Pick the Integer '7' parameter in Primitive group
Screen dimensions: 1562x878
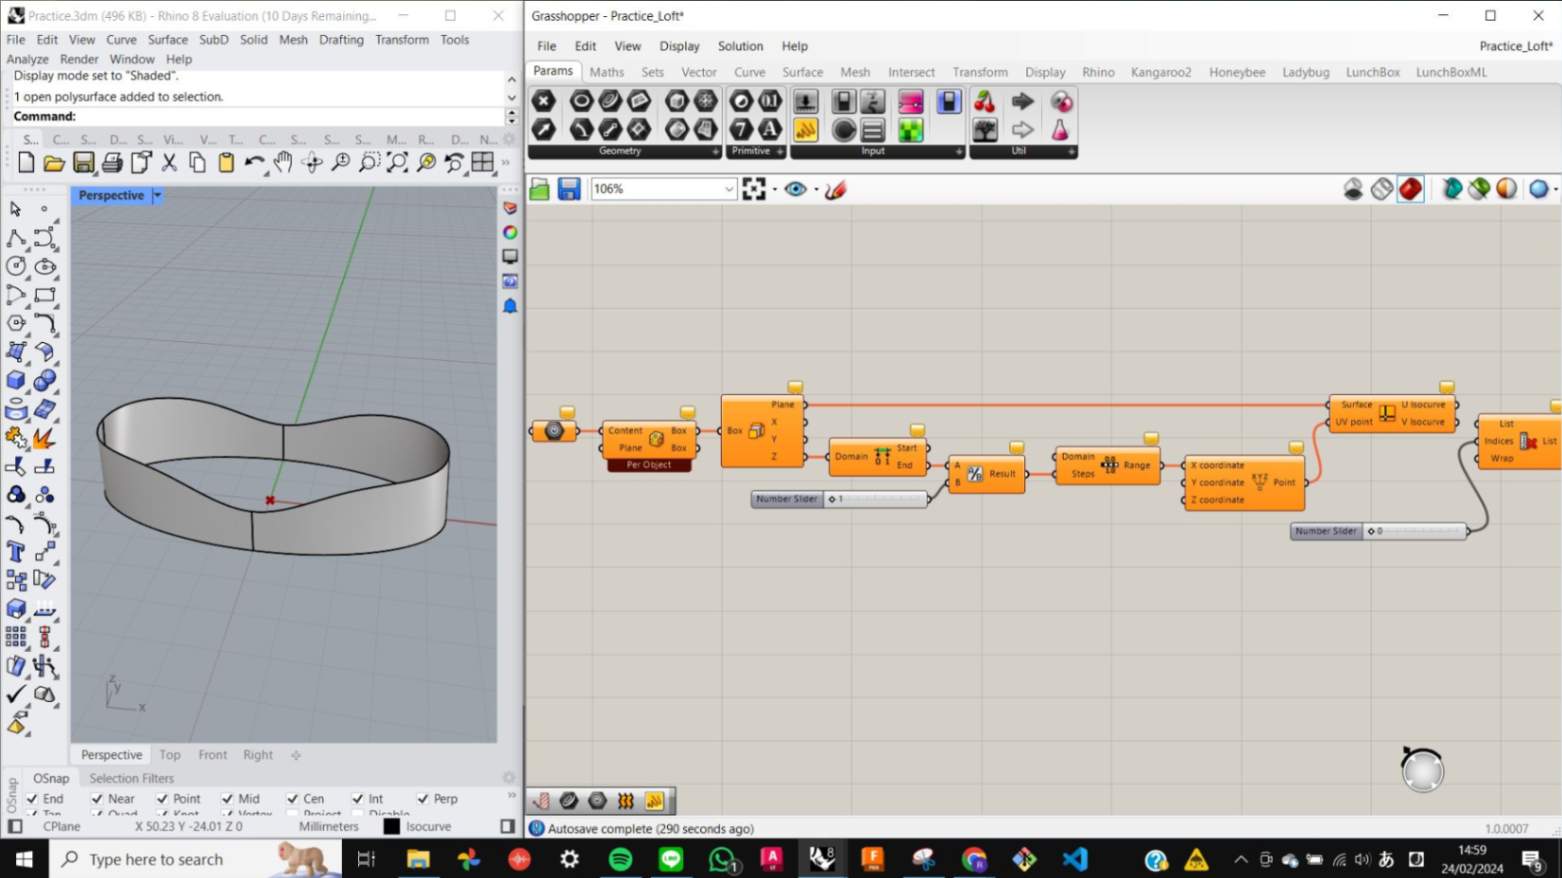click(x=741, y=129)
